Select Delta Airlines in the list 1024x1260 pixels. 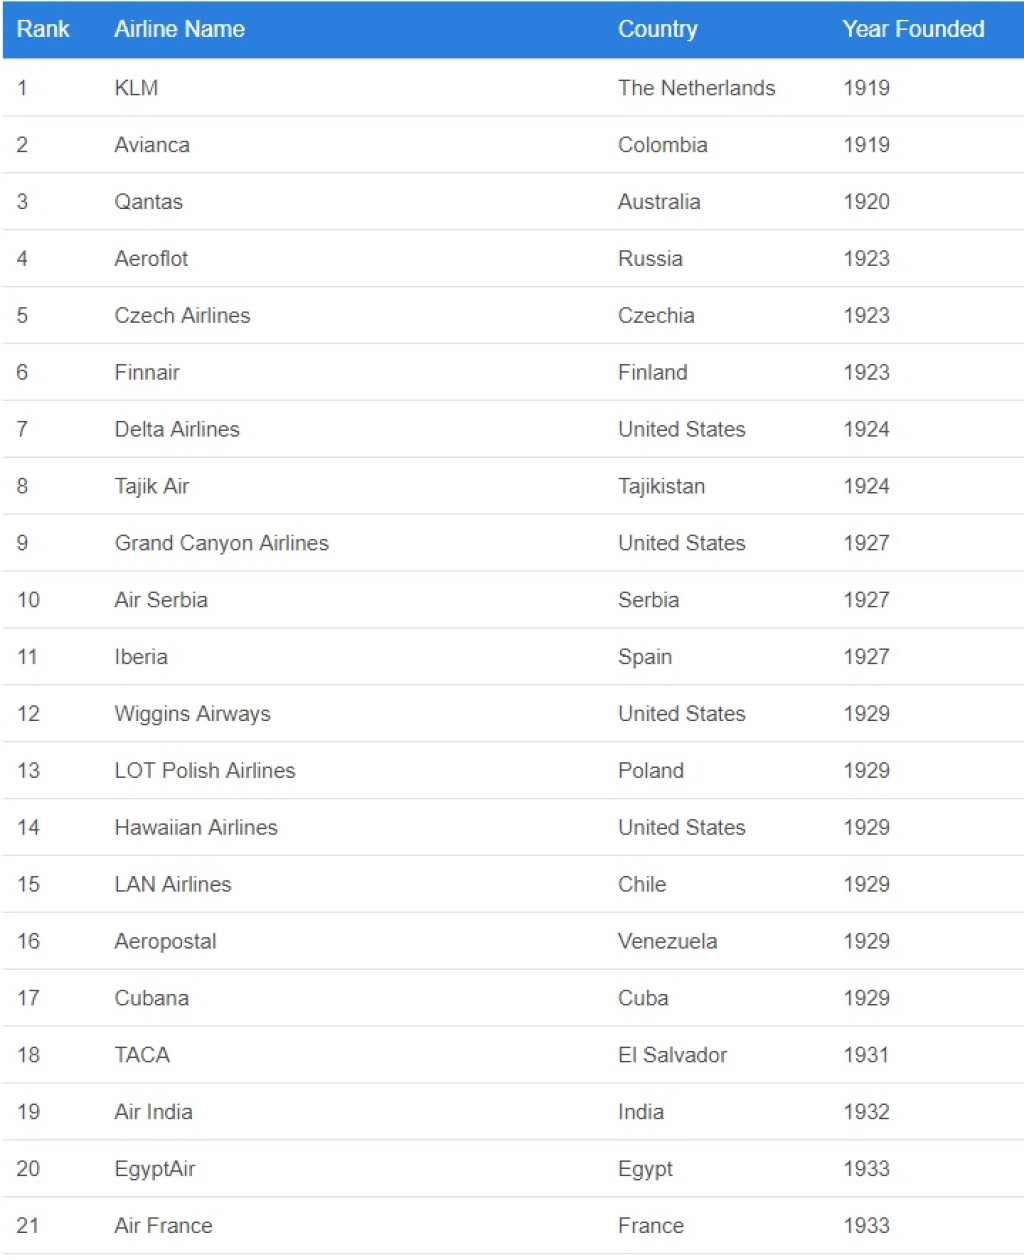pyautogui.click(x=177, y=430)
